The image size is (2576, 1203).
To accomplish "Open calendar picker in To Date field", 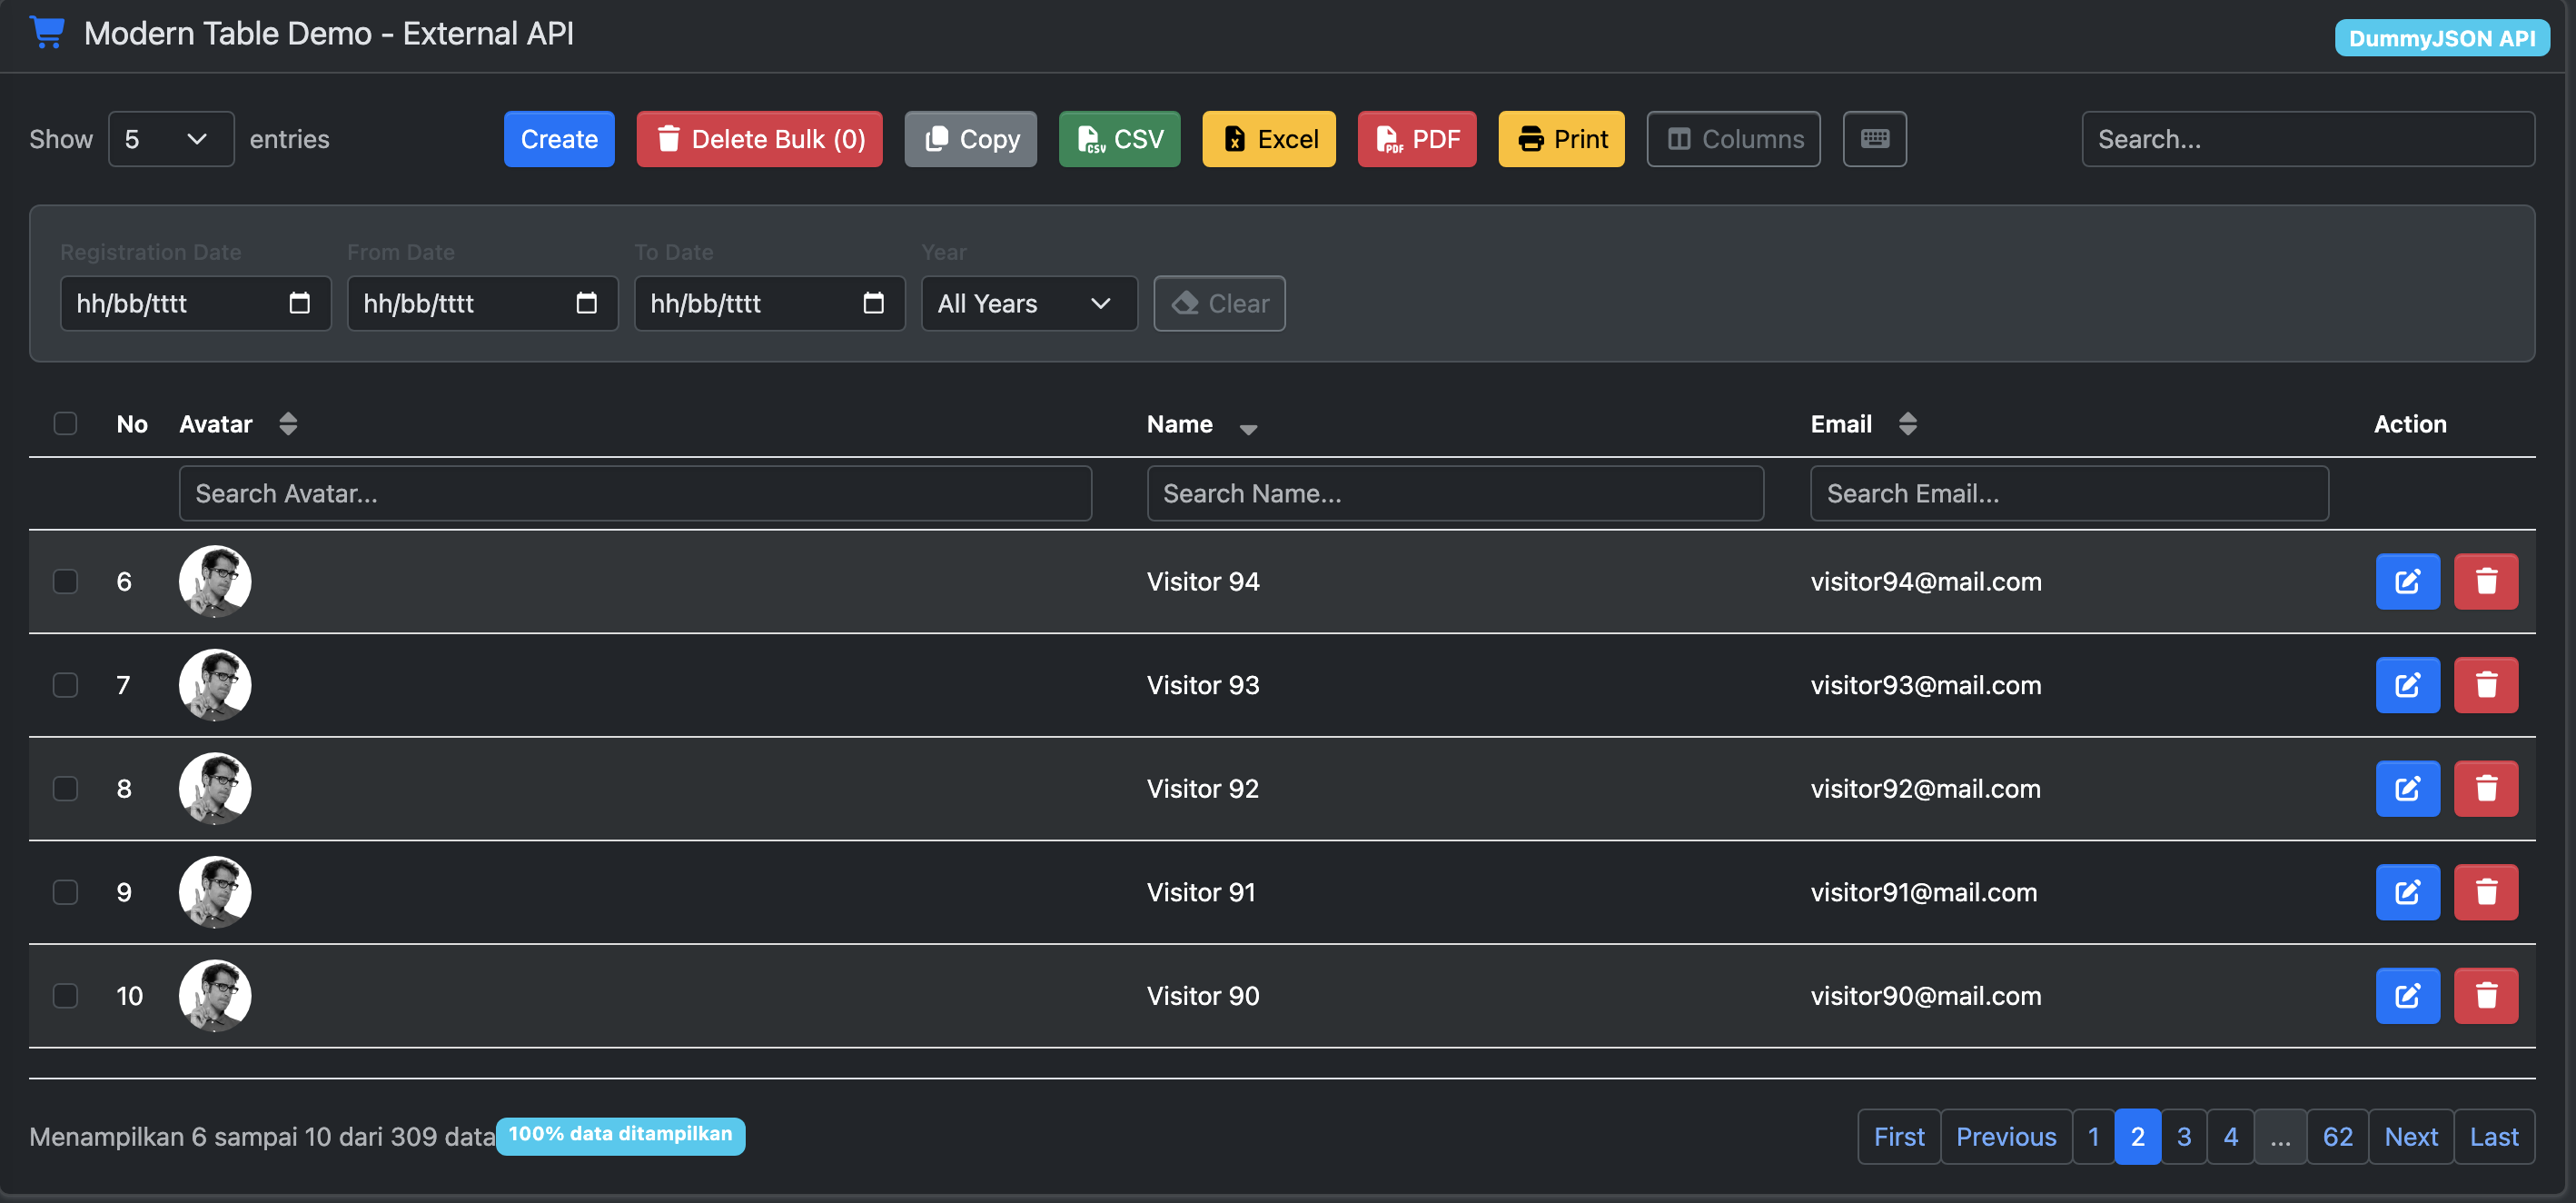I will tap(873, 303).
